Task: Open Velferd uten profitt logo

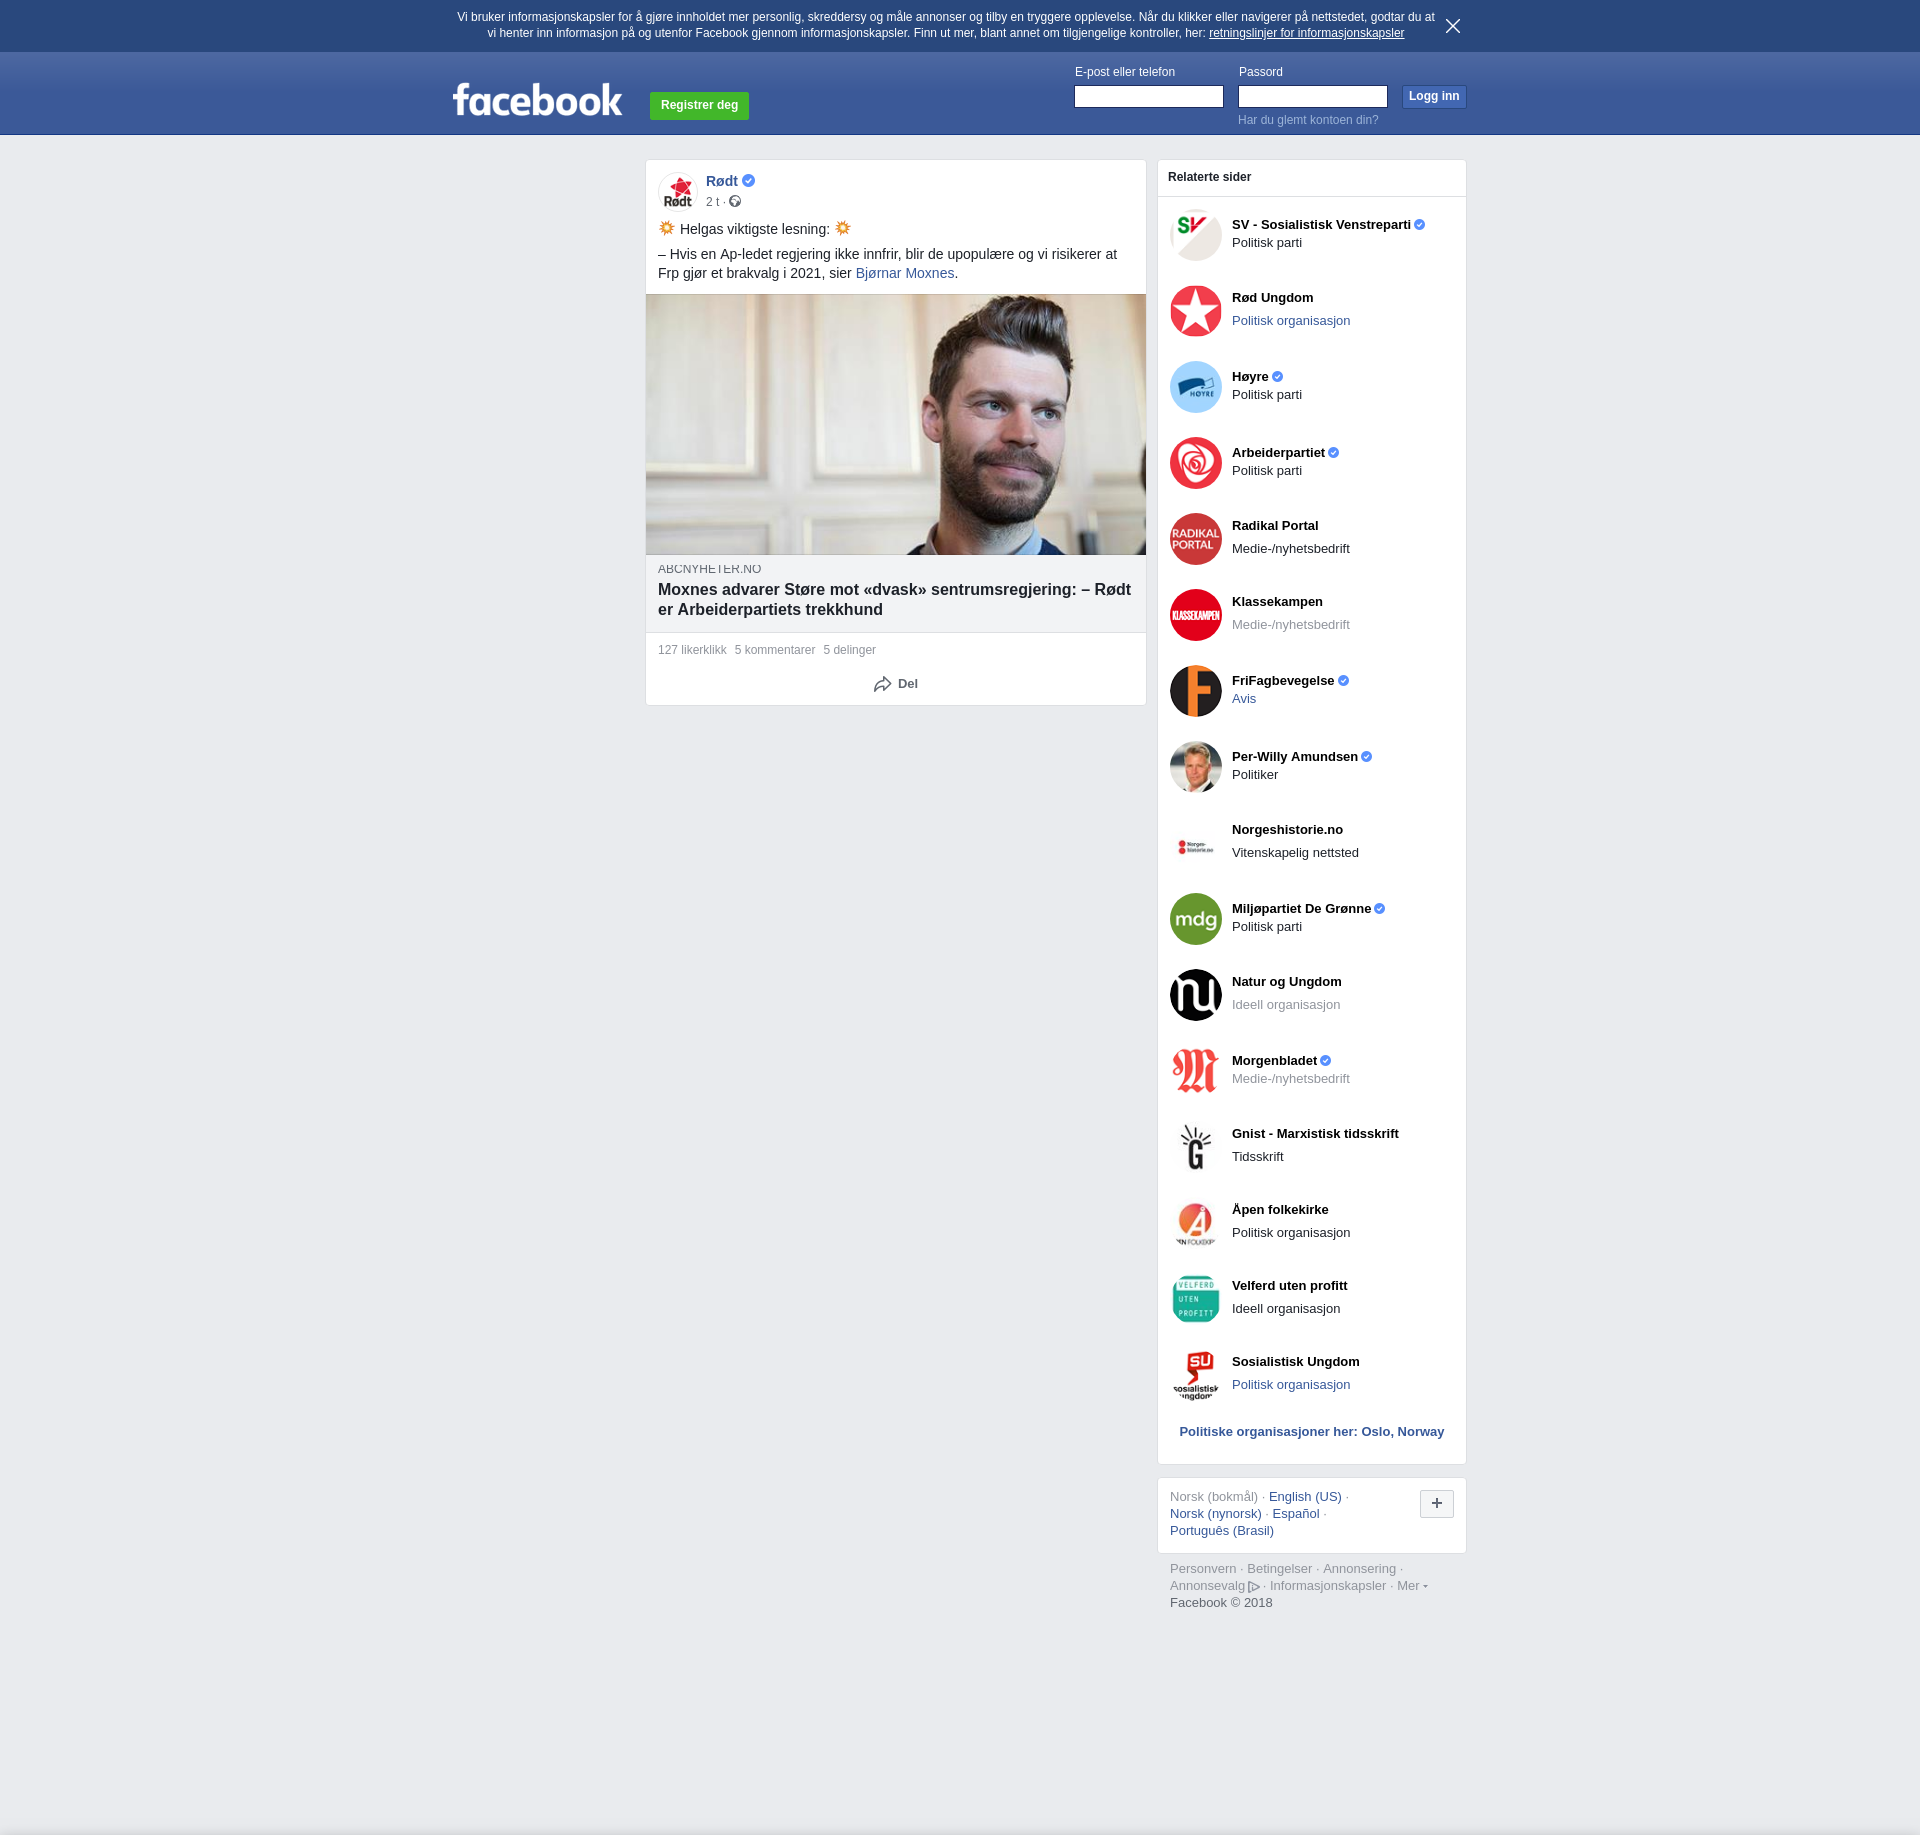Action: [1196, 1299]
